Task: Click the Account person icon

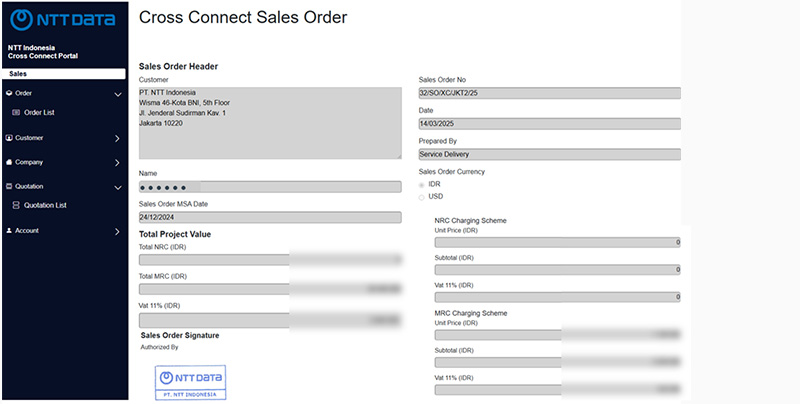Action: click(x=9, y=230)
